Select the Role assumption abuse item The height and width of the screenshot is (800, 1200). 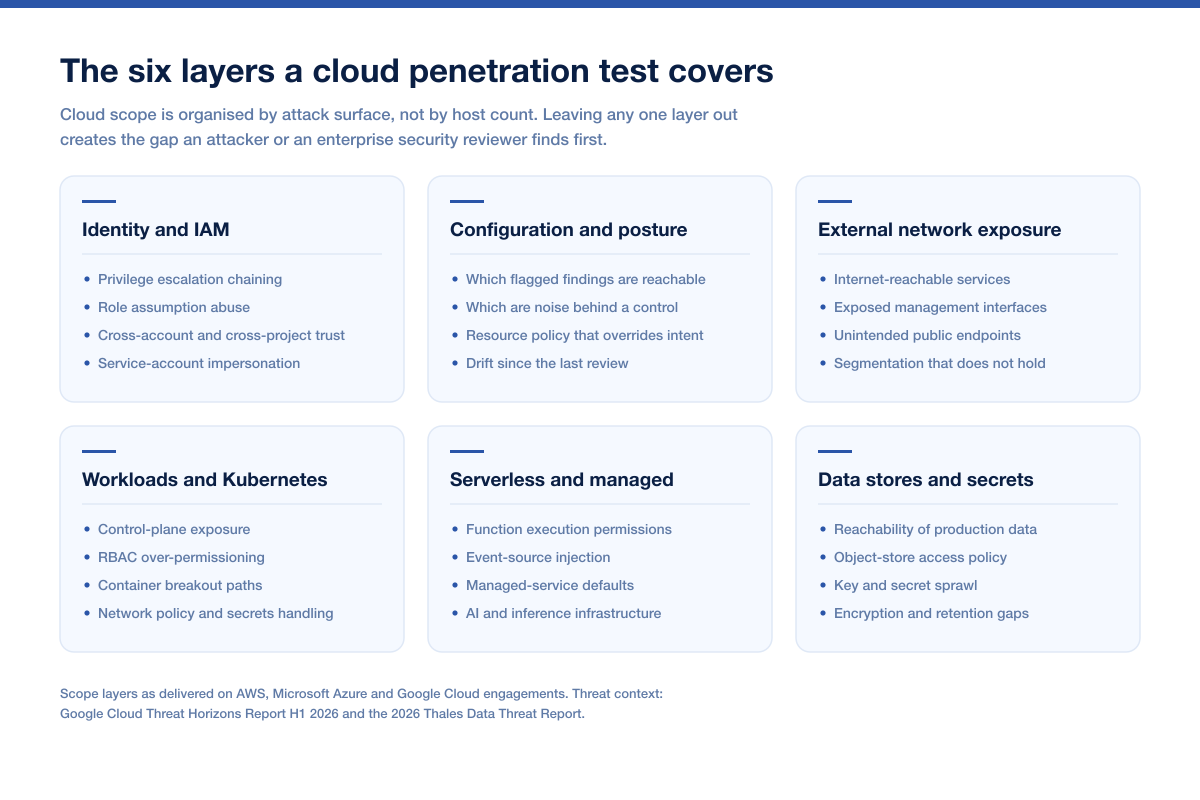point(174,308)
